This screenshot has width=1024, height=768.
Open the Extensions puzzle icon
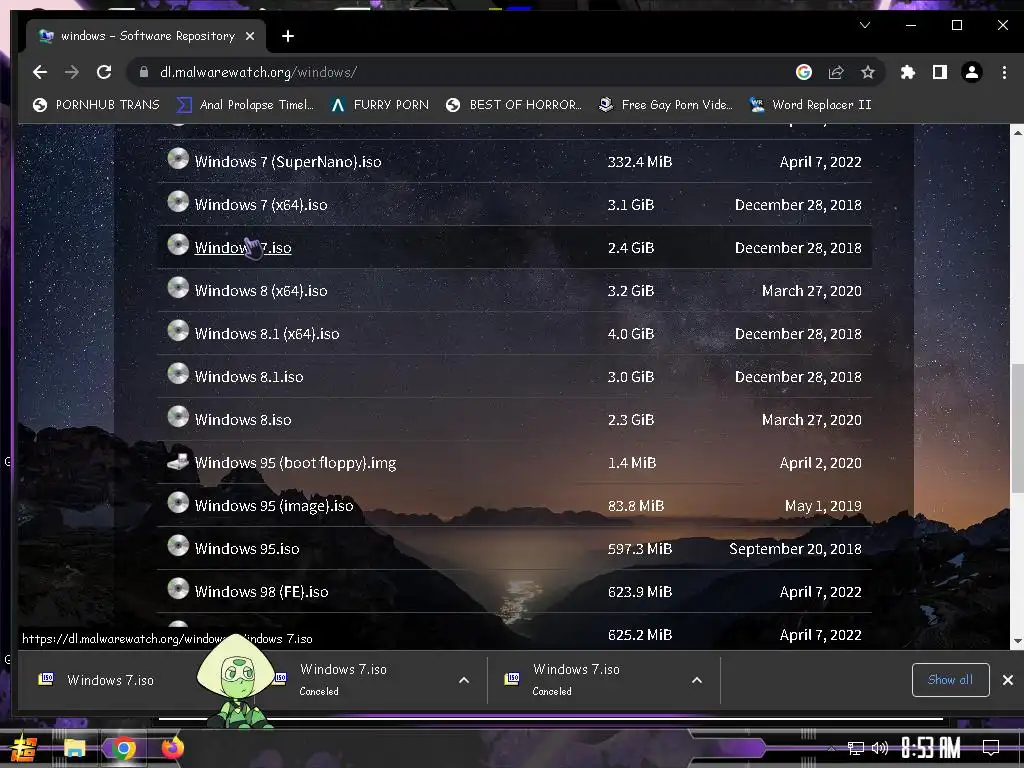click(908, 72)
